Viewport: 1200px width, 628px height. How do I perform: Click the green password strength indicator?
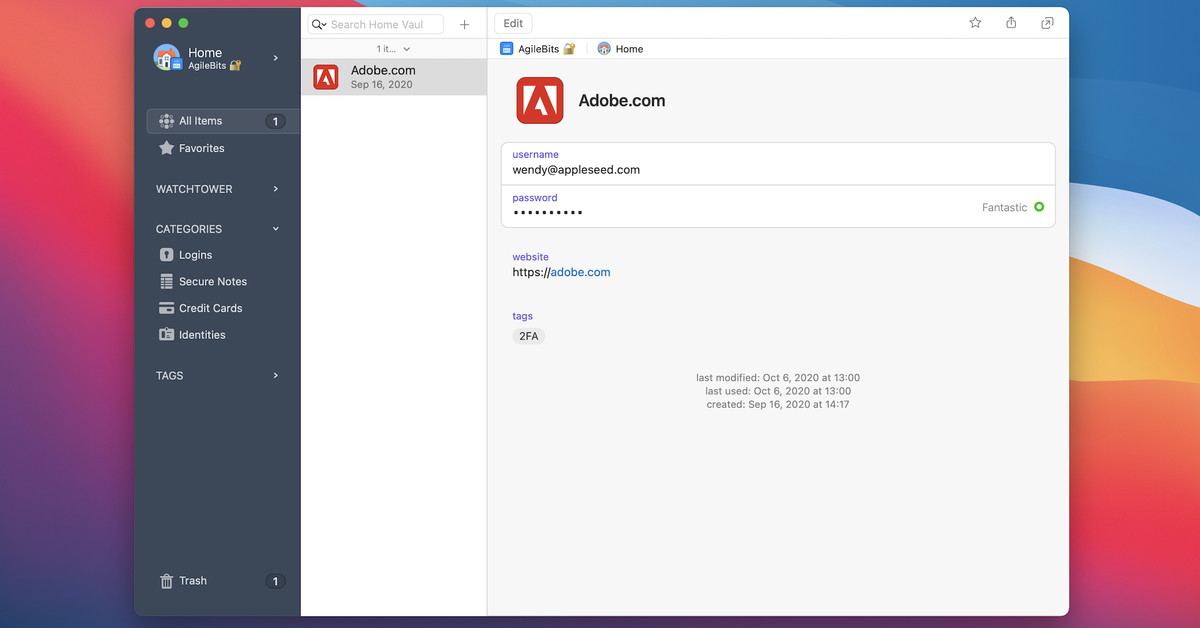point(1038,207)
